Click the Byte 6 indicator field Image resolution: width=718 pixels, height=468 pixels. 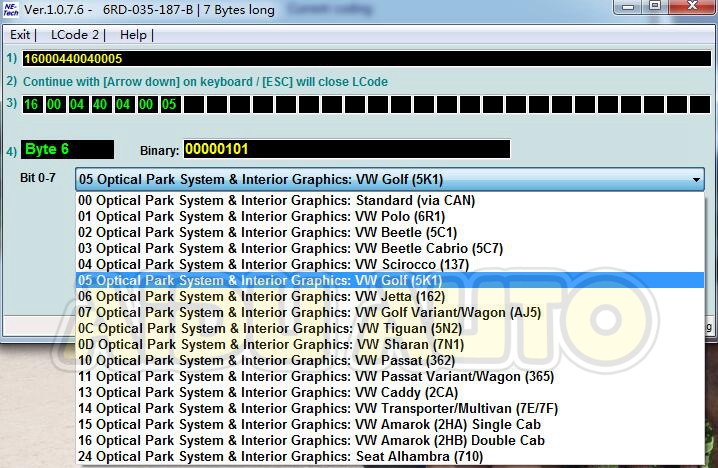coord(67,149)
